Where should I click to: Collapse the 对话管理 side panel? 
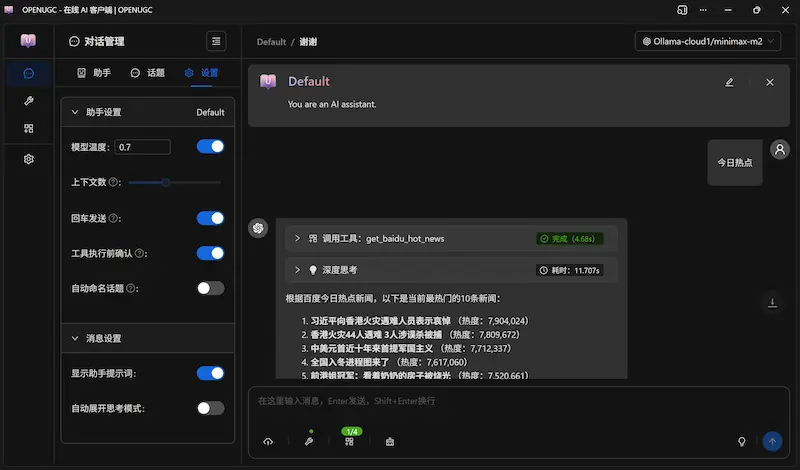click(x=216, y=41)
